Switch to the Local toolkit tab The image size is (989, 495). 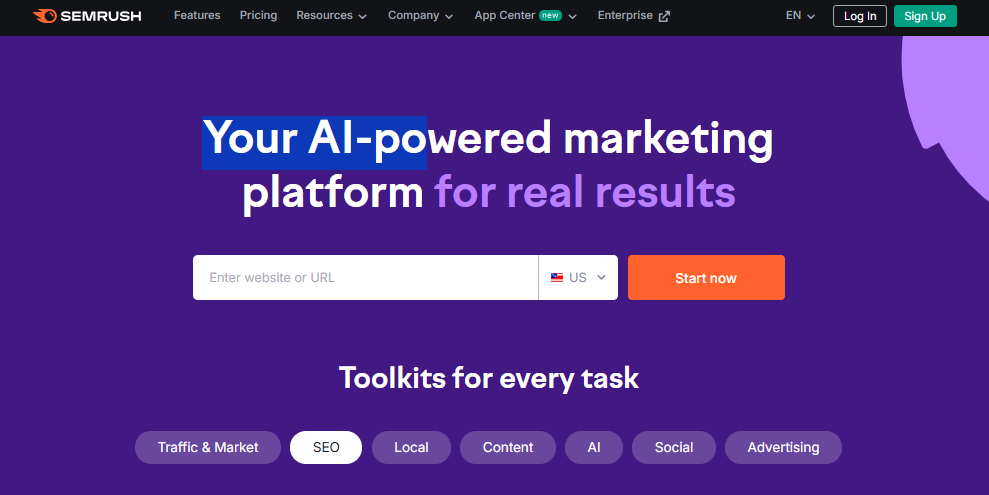411,448
